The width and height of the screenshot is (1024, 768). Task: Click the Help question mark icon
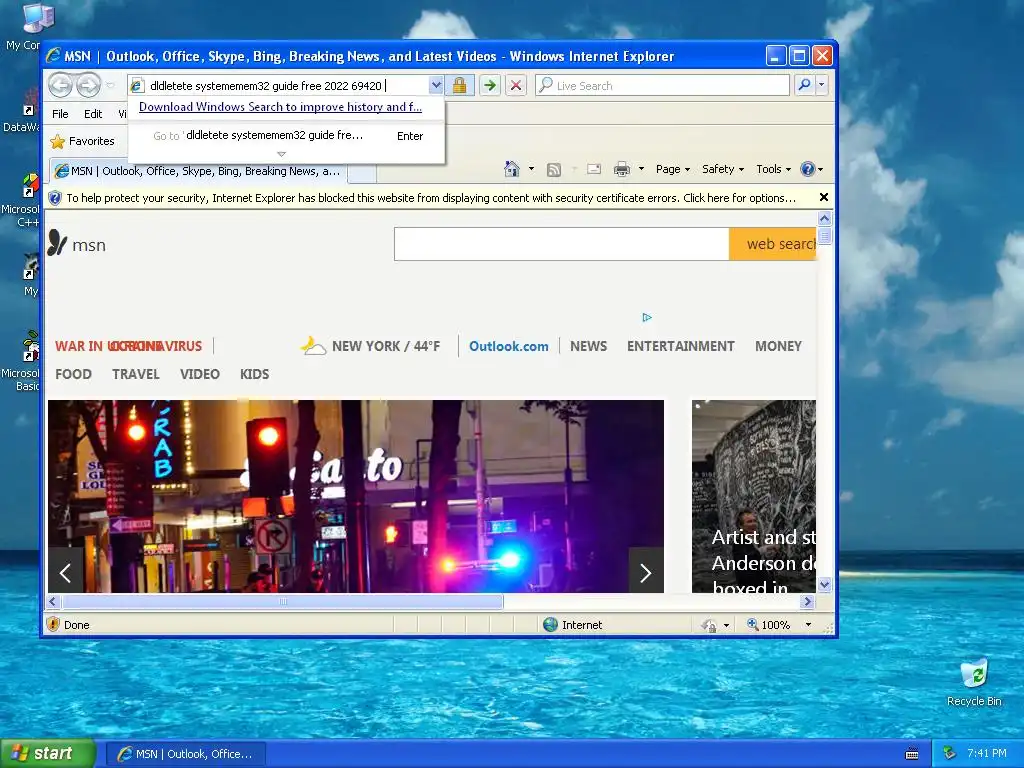808,169
